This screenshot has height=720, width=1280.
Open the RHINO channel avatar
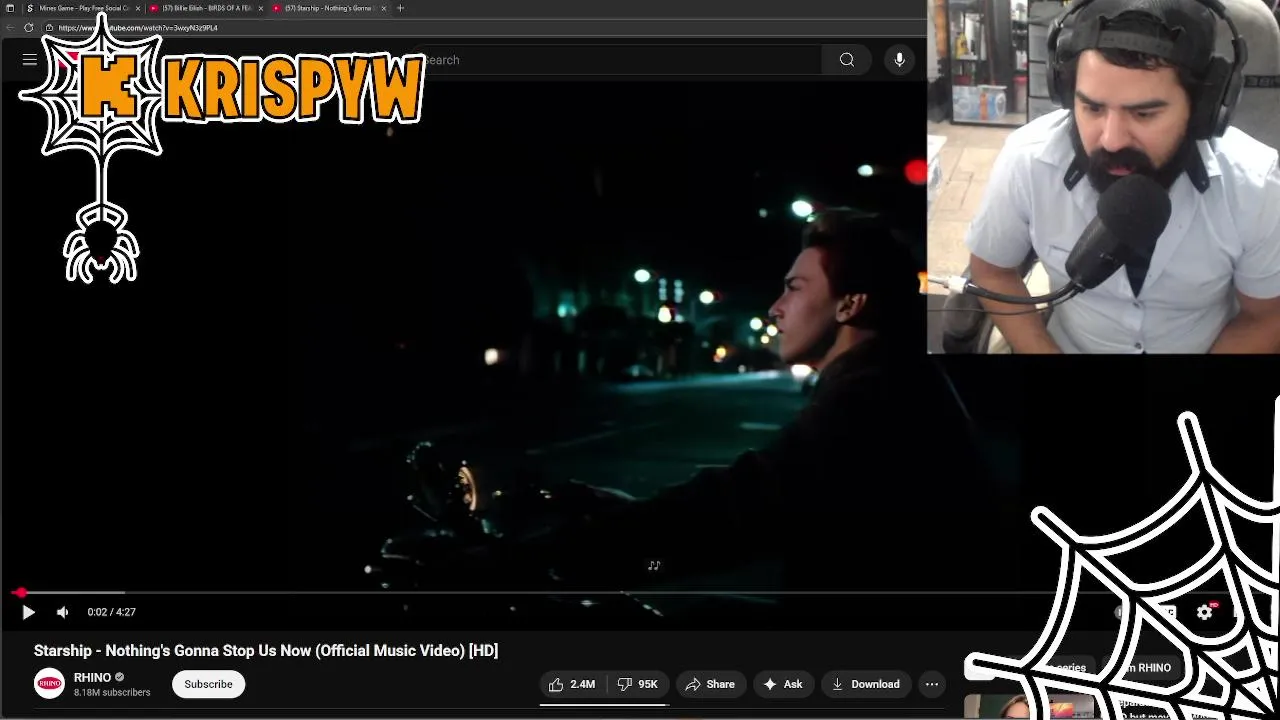(x=49, y=684)
